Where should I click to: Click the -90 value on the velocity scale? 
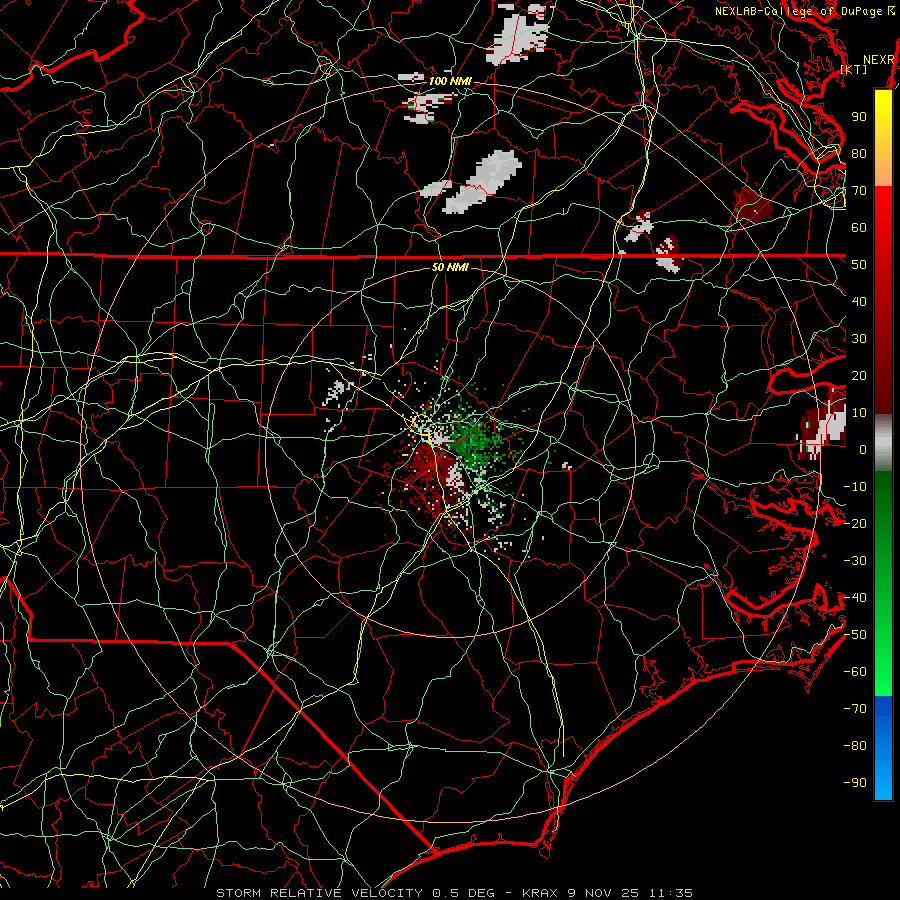pos(855,783)
